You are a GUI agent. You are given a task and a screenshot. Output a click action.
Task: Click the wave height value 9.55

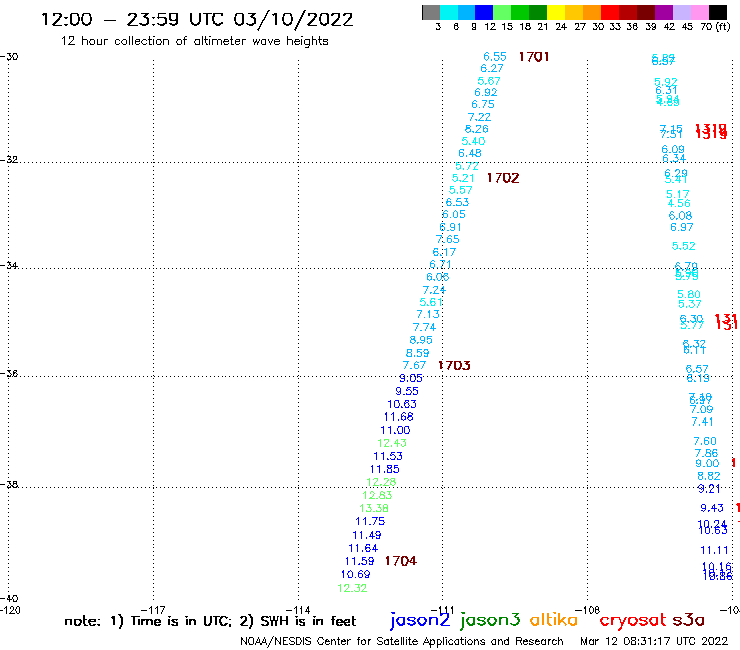tap(407, 391)
